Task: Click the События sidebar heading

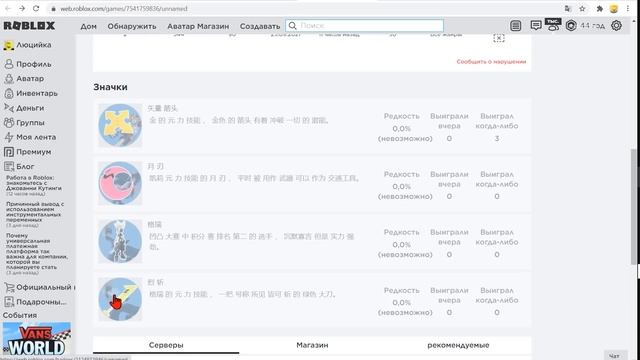Action: click(x=20, y=316)
